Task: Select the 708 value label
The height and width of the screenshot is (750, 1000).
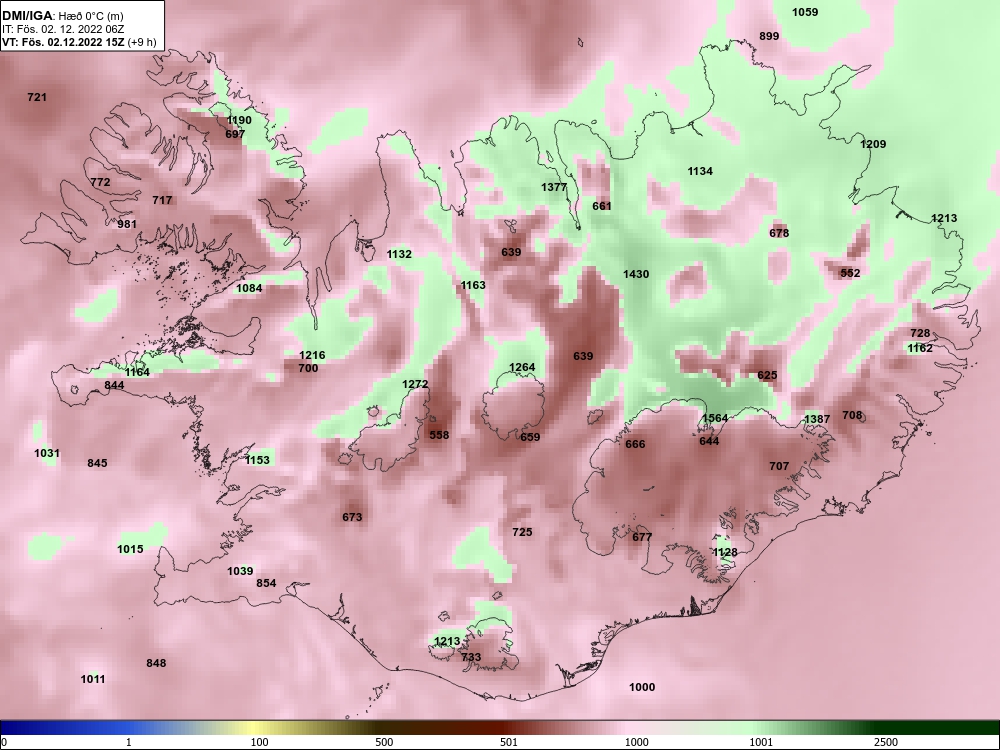Action: pos(853,416)
